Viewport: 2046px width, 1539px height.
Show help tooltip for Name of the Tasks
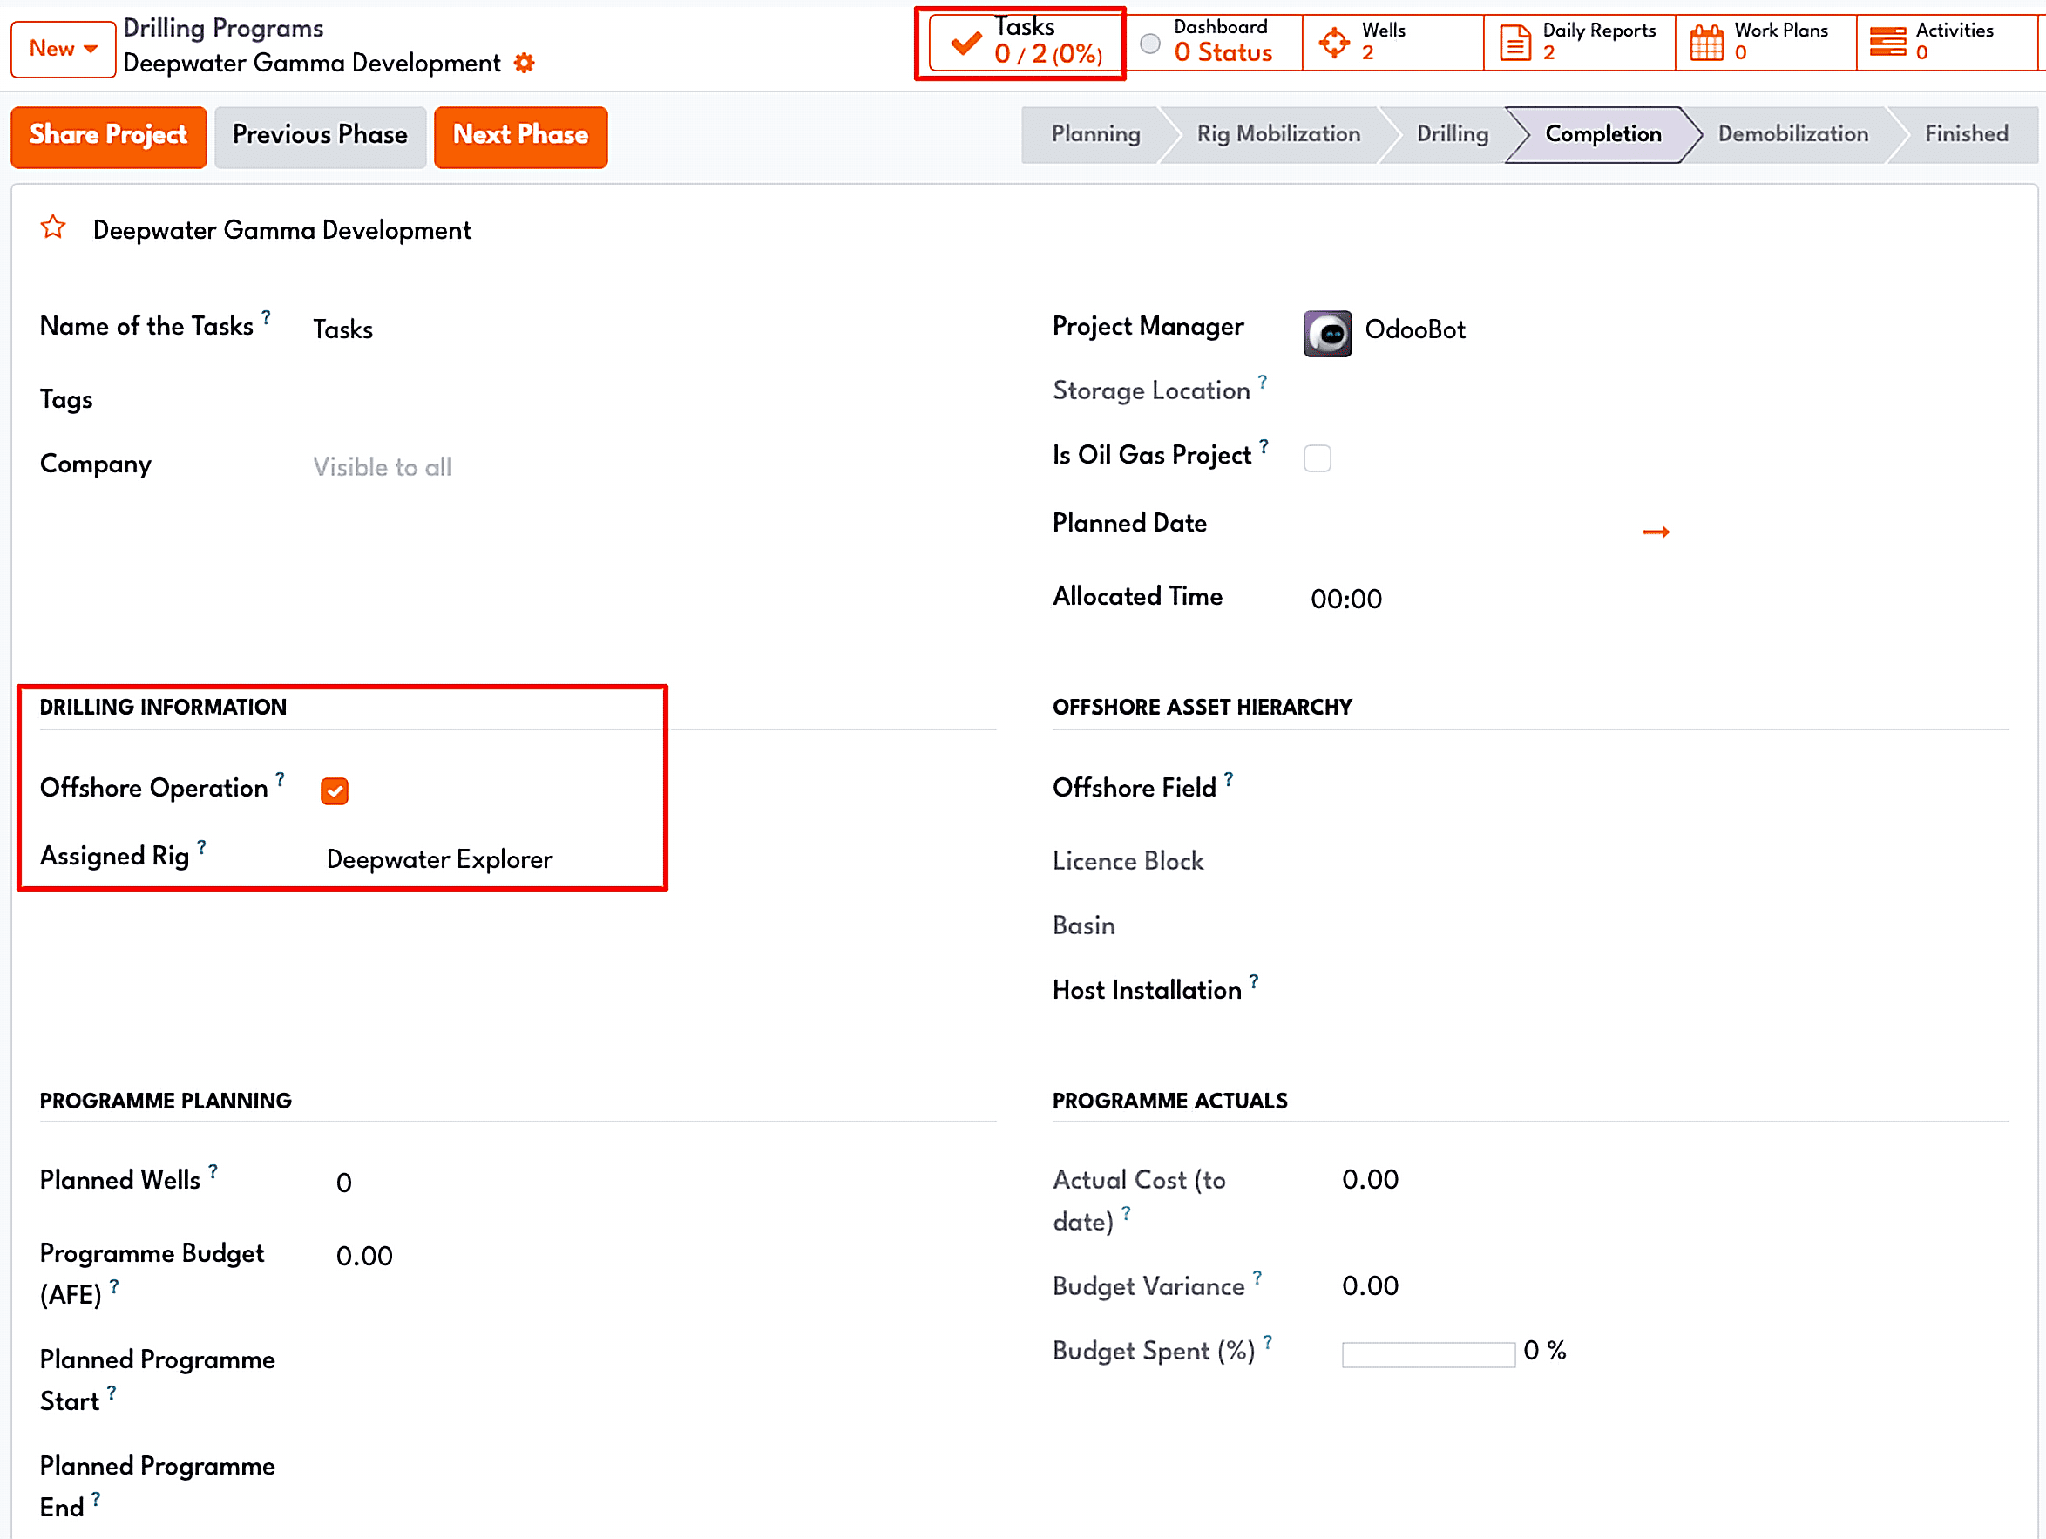point(266,316)
